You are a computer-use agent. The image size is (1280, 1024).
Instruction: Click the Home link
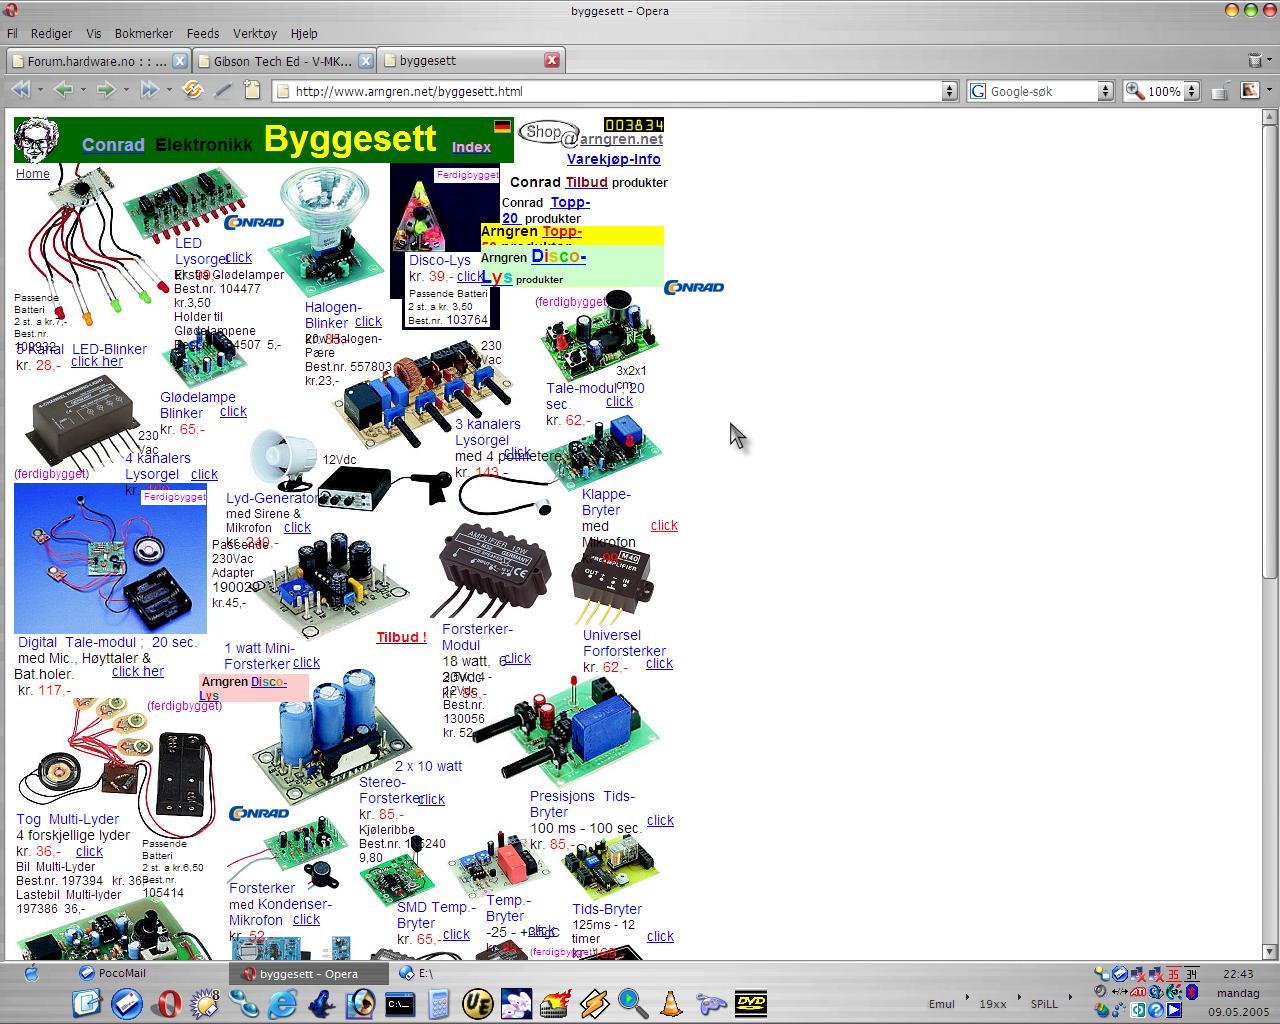tap(32, 173)
